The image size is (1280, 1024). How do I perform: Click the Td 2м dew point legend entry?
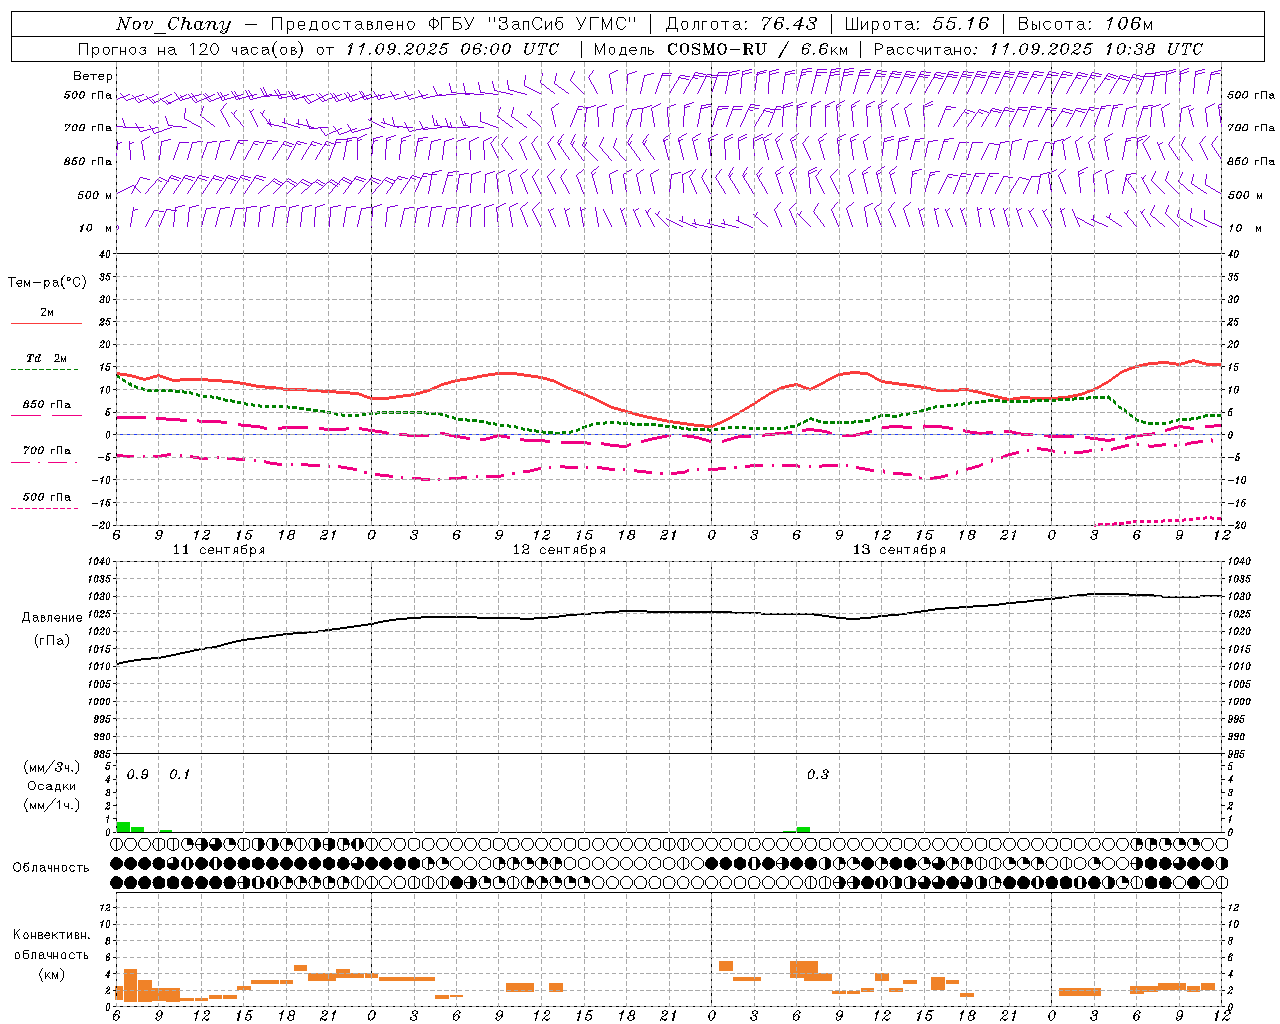click(x=46, y=358)
